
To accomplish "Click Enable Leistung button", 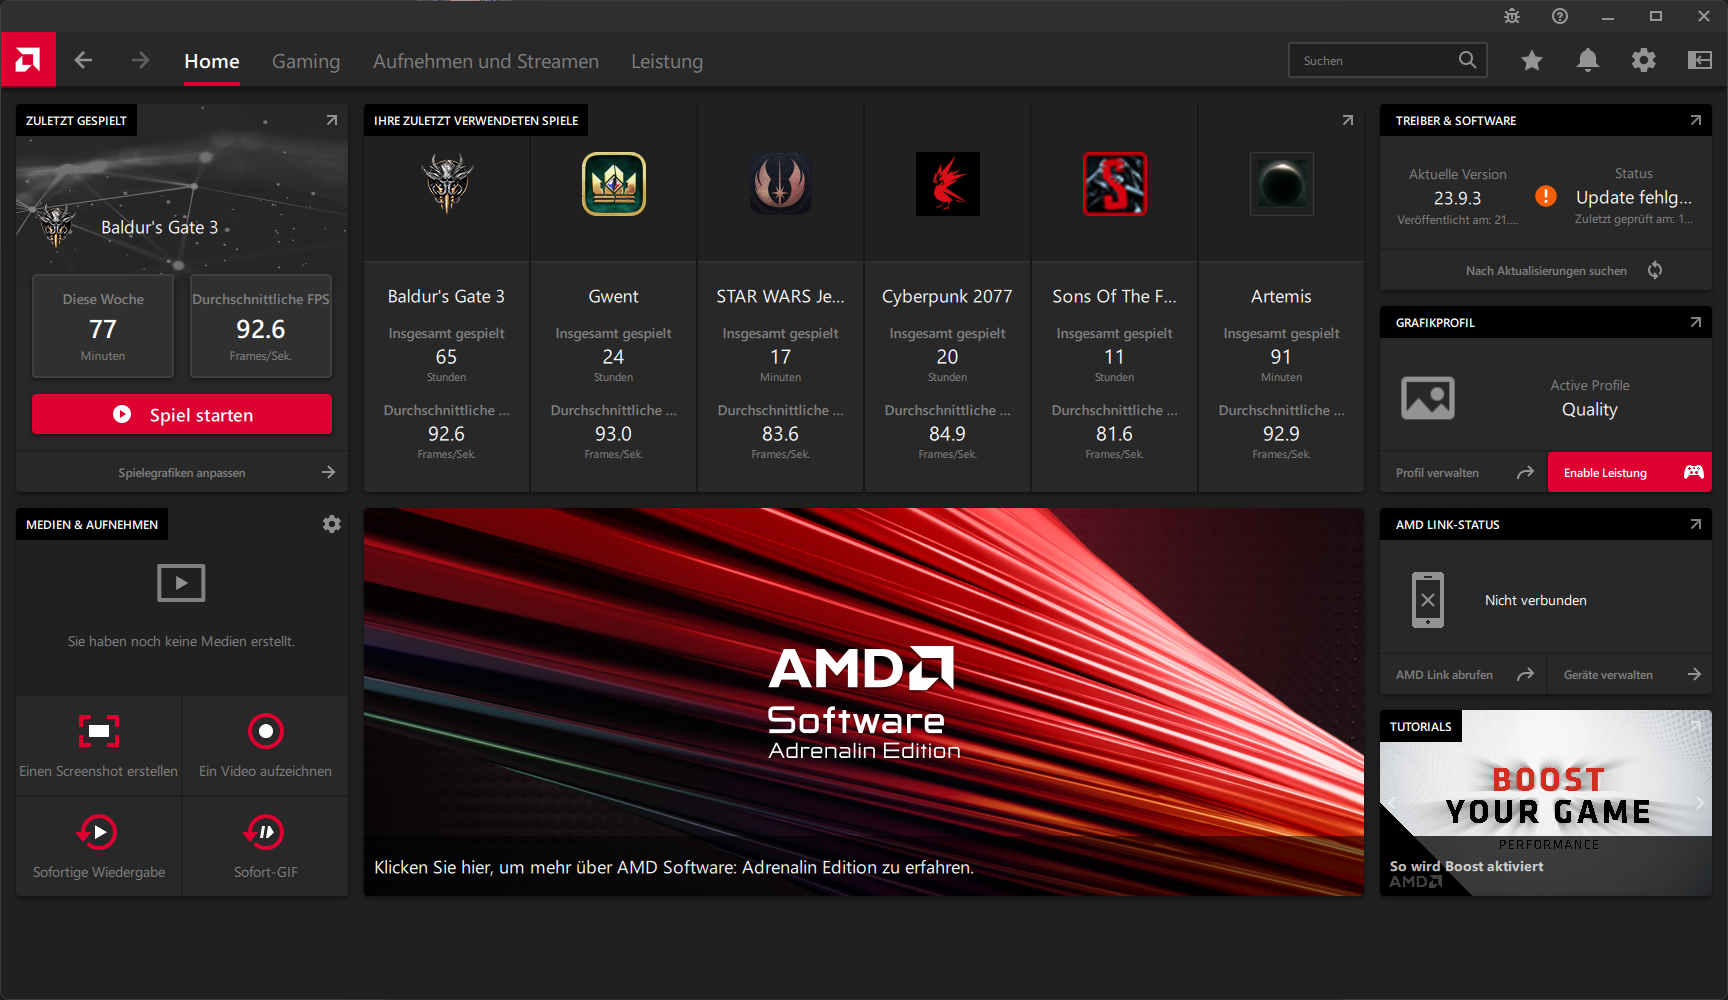I will point(1630,472).
